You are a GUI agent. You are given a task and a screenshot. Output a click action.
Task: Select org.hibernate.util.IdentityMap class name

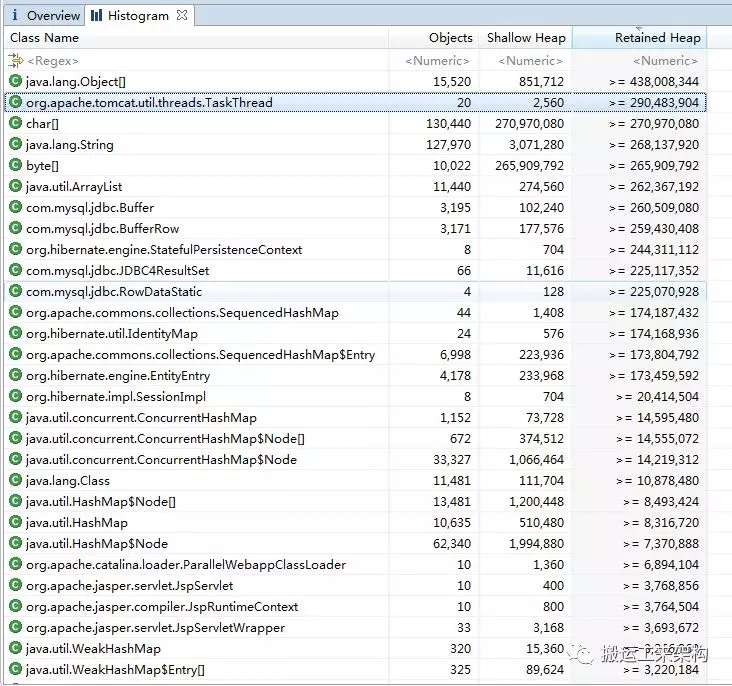[x=112, y=334]
